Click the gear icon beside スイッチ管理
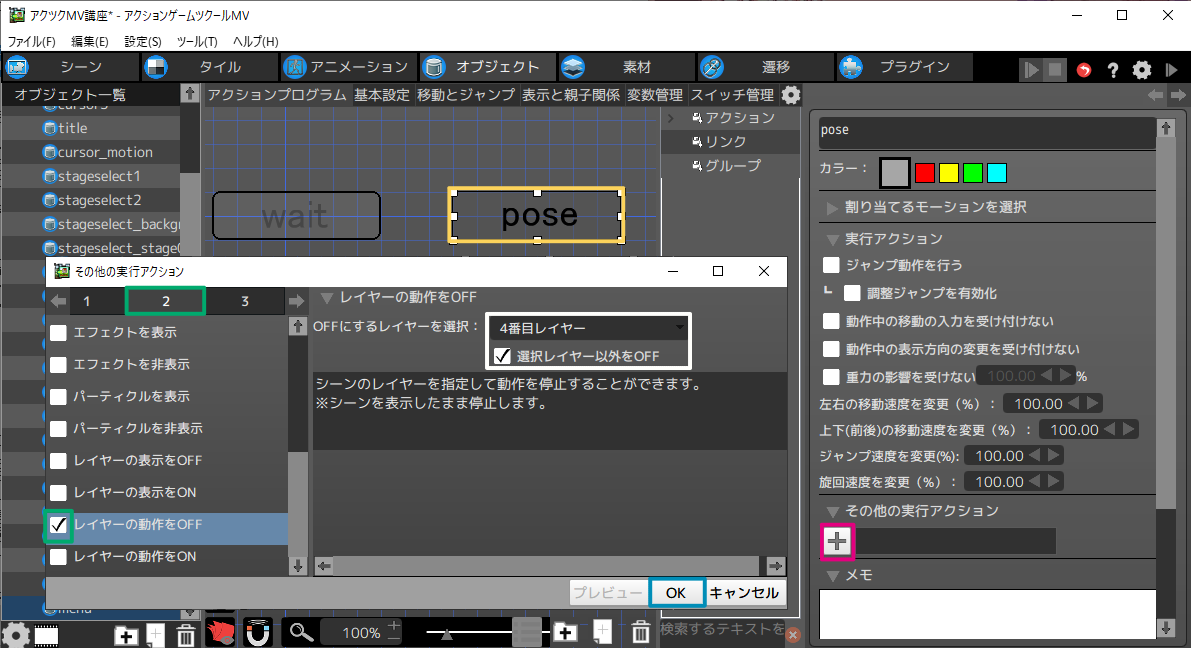The height and width of the screenshot is (648, 1191). pos(791,95)
